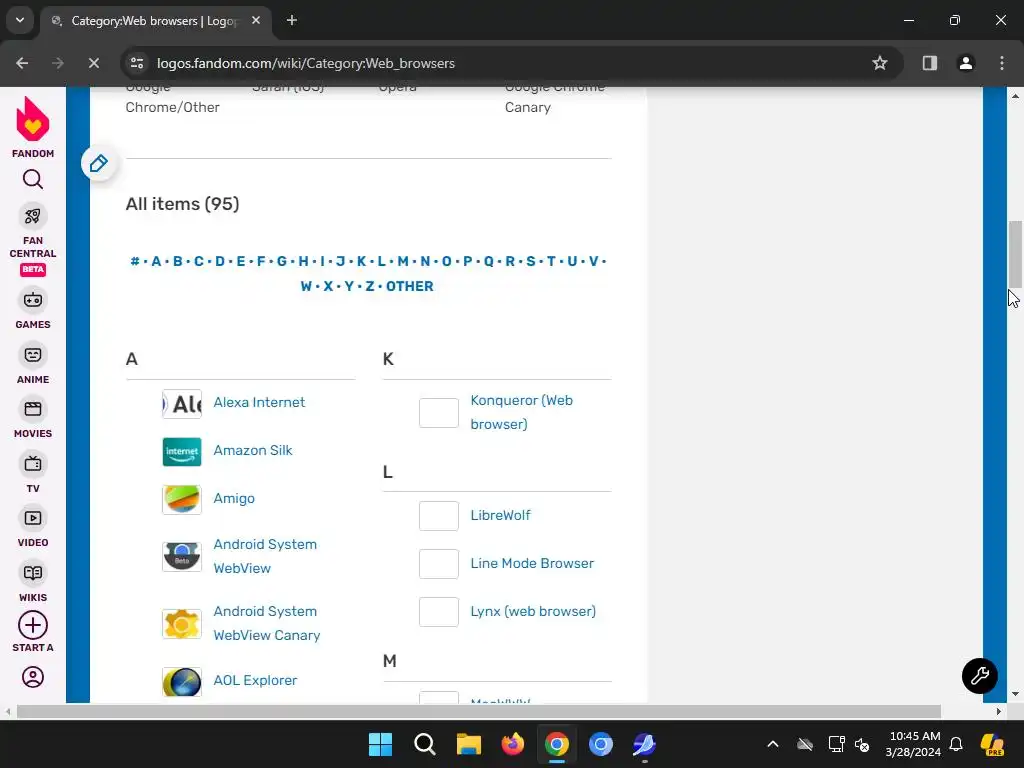
Task: Open Fan Central rocket icon
Action: pos(33,216)
